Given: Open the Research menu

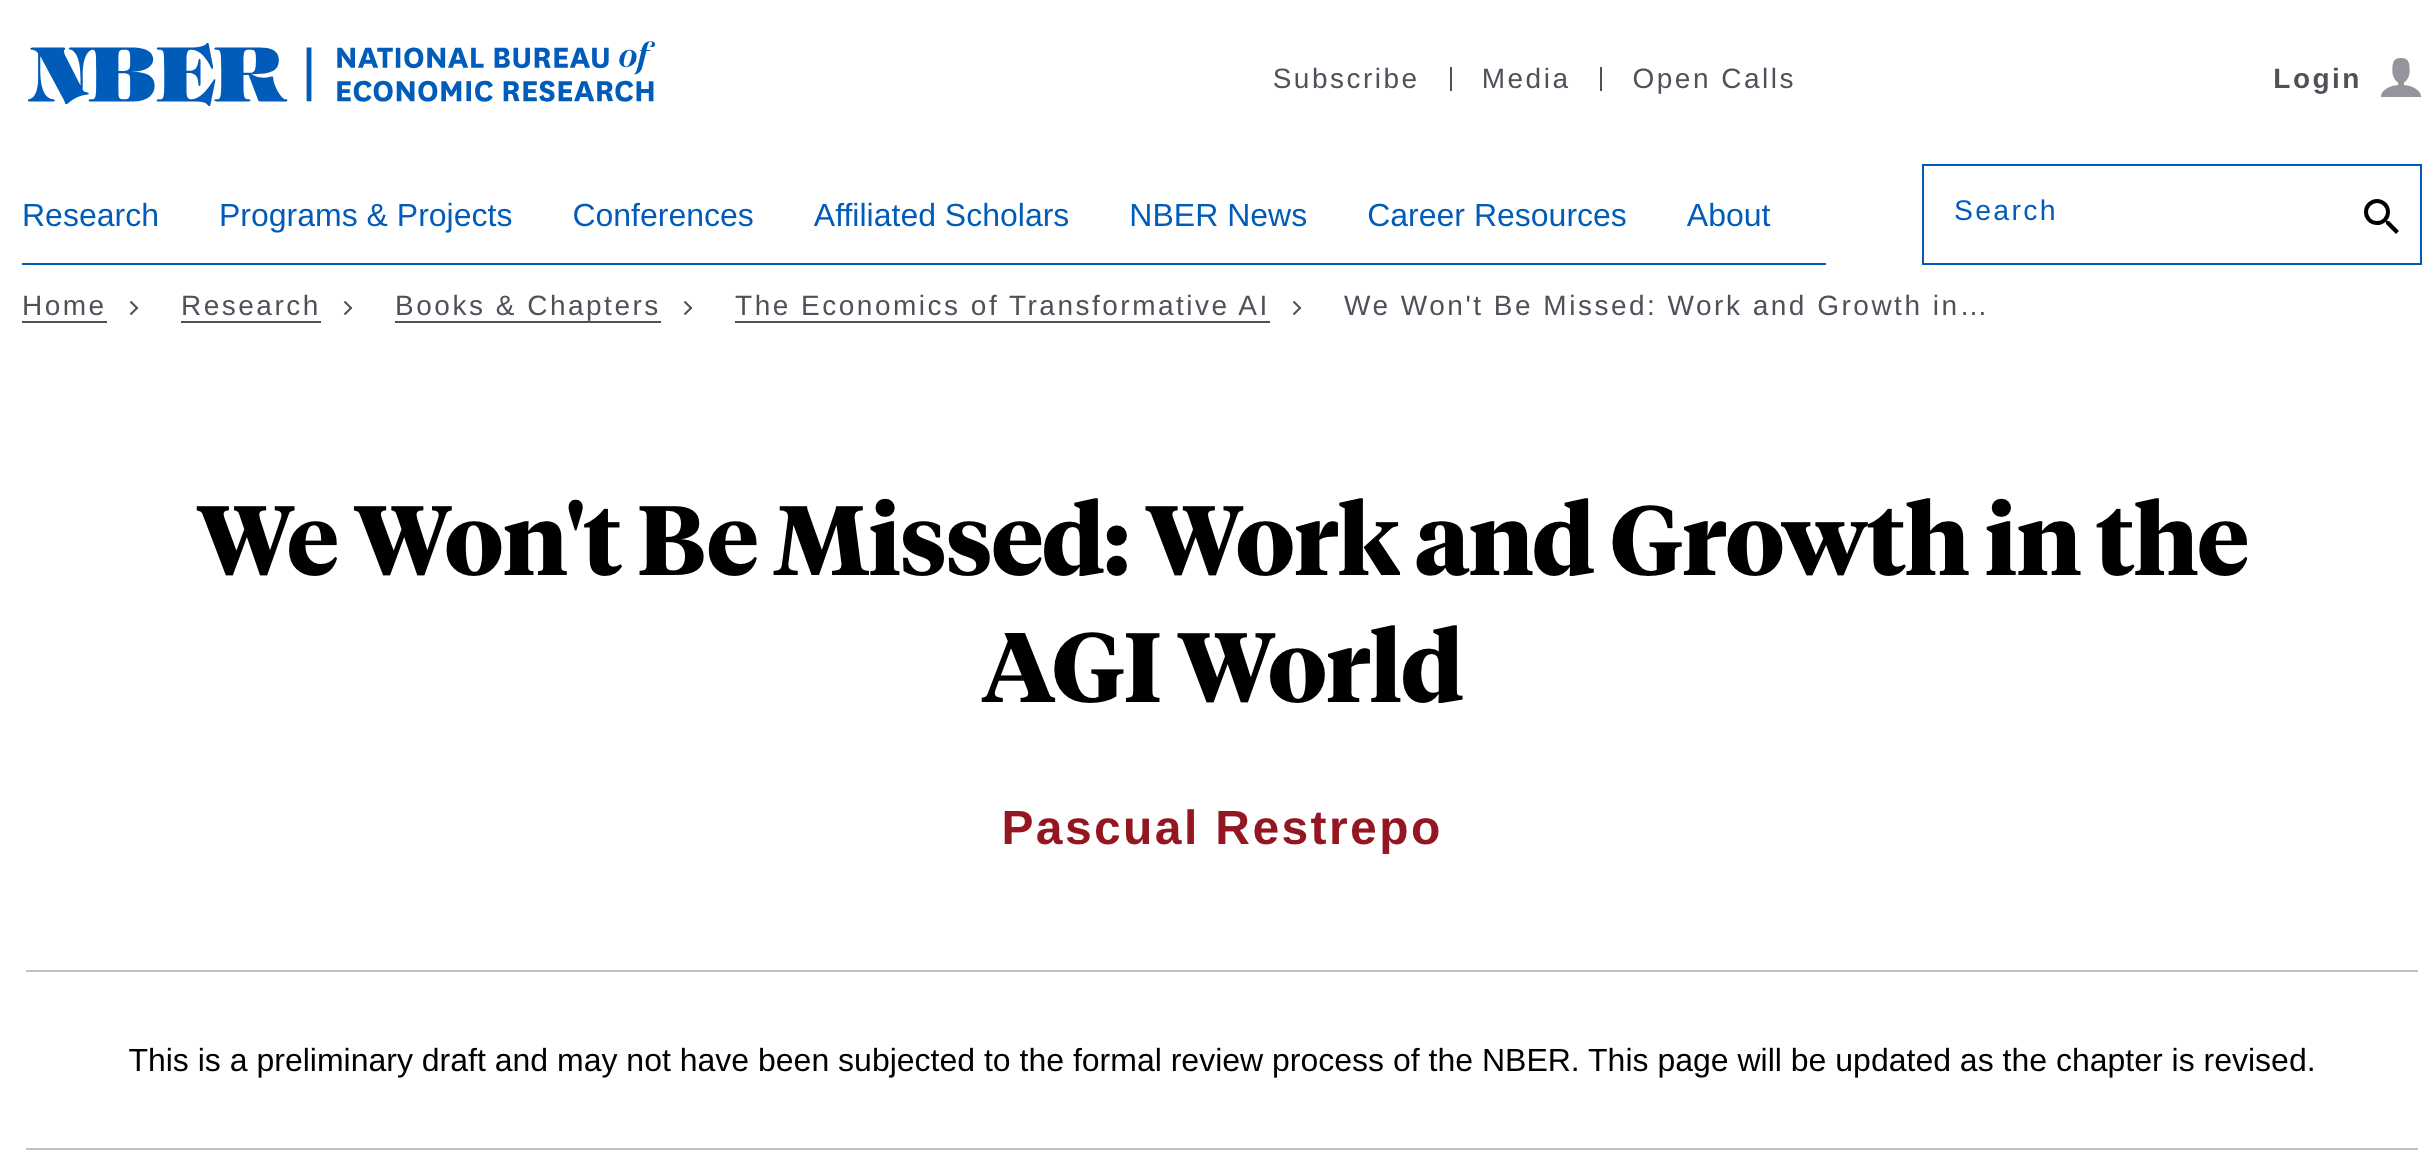Looking at the screenshot, I should coord(90,216).
